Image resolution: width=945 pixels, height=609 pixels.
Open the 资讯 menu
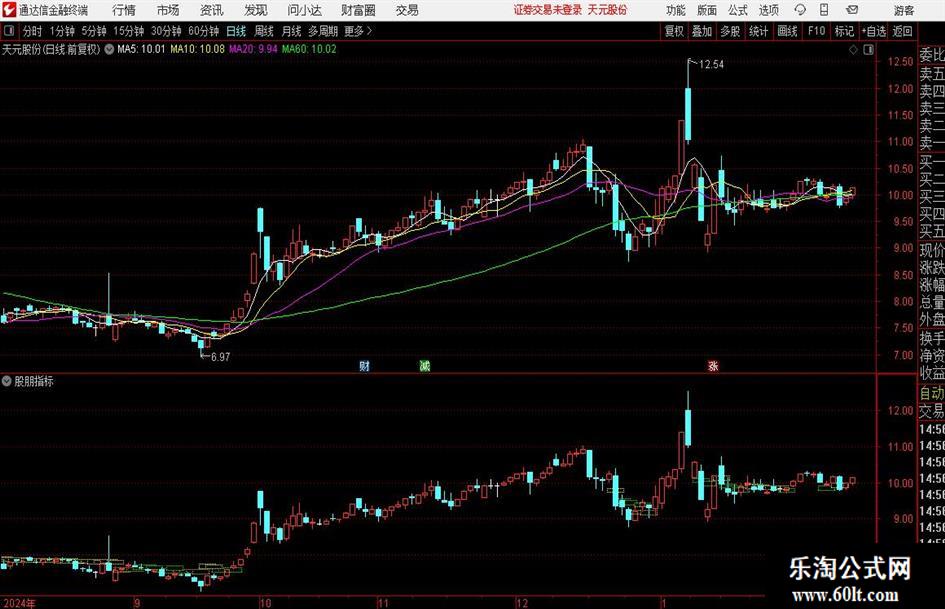[x=212, y=10]
